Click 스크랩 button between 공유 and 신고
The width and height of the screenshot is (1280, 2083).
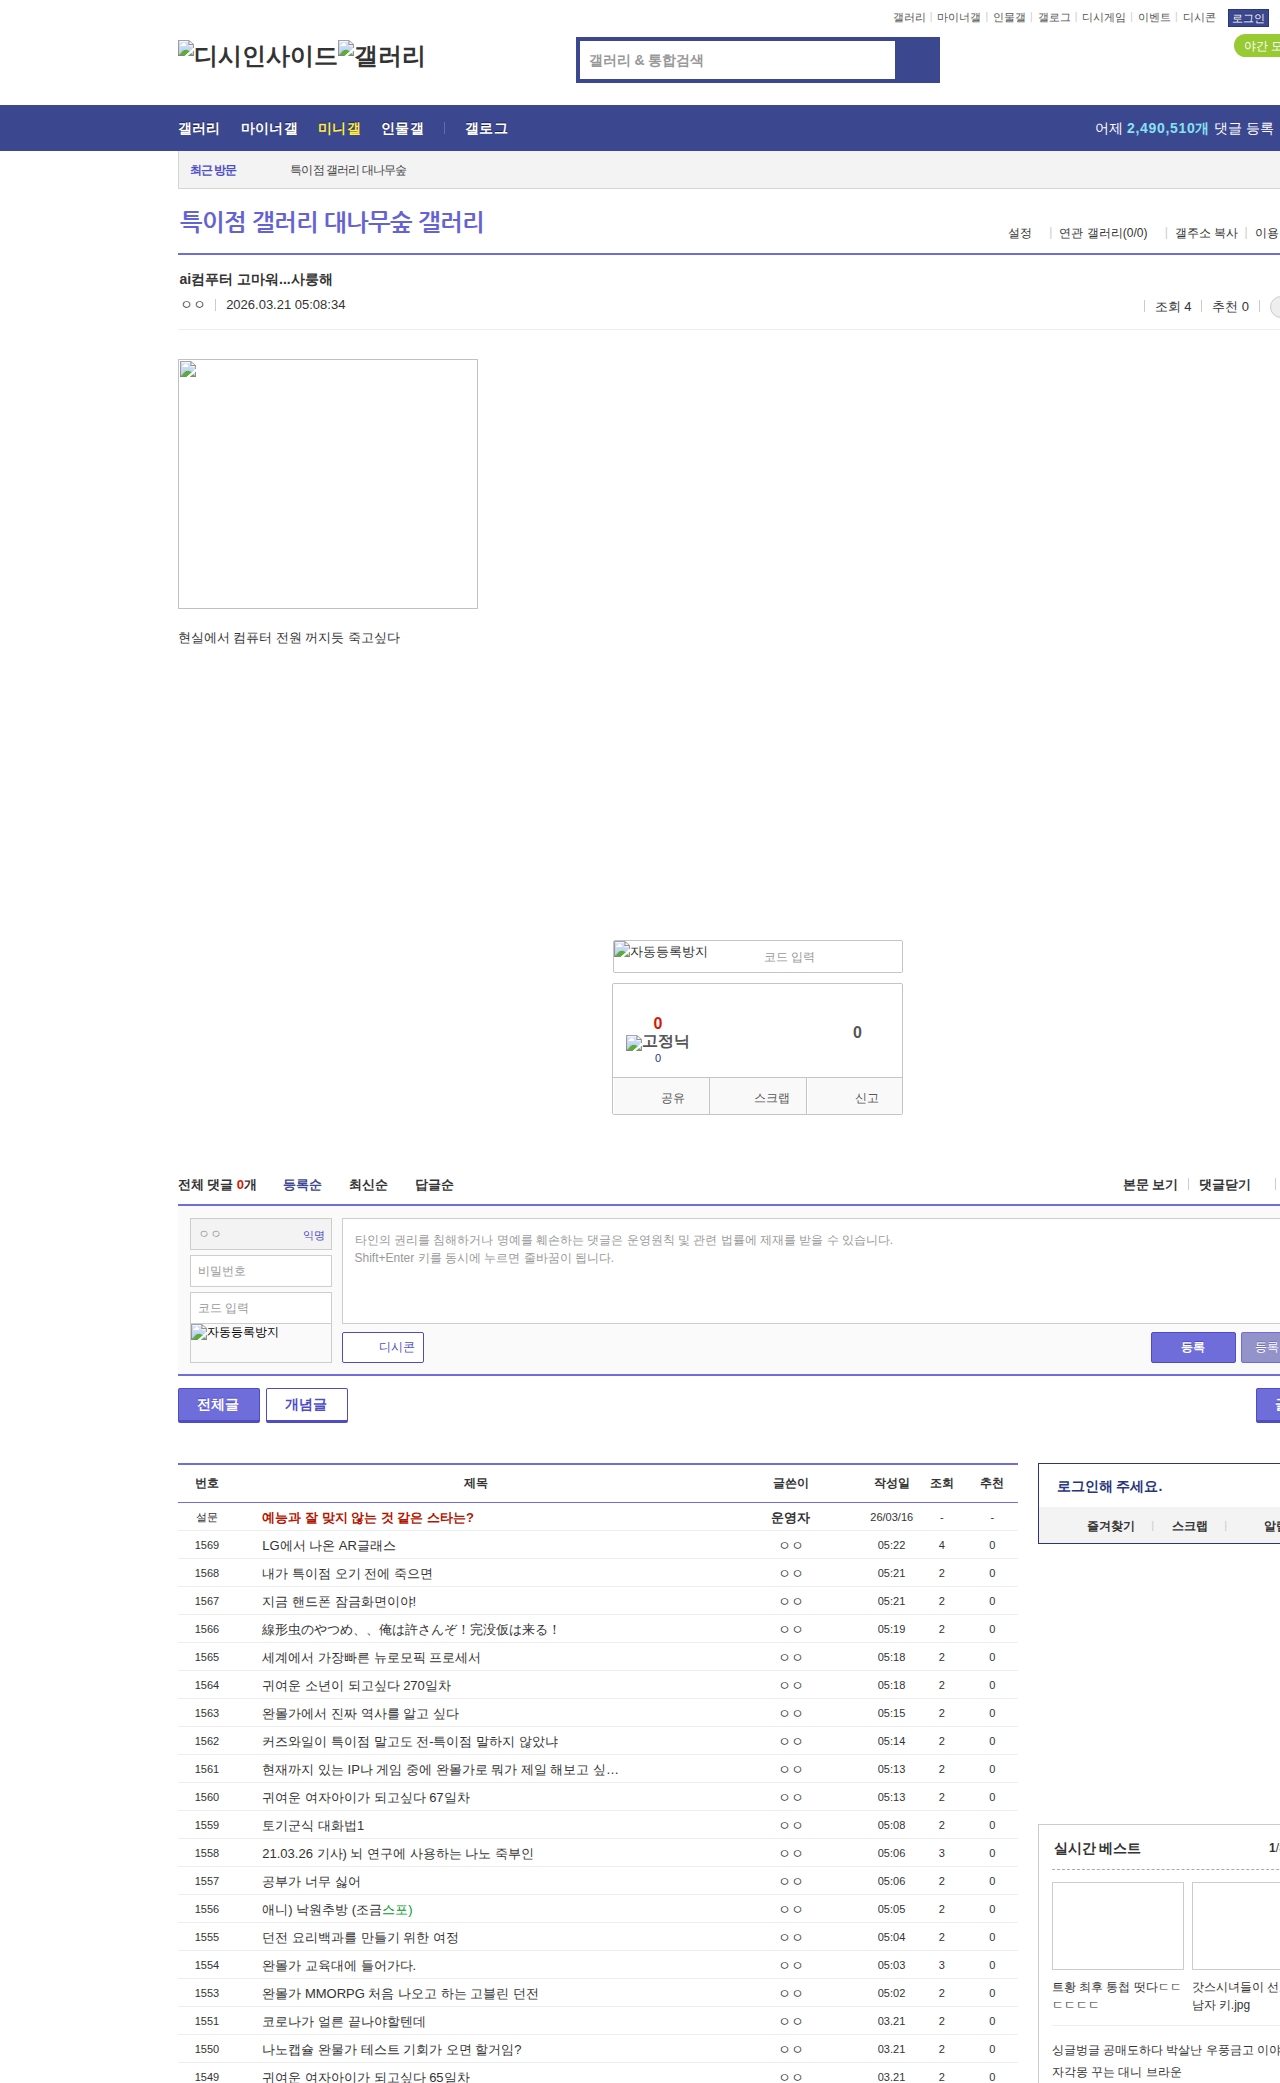(758, 1097)
